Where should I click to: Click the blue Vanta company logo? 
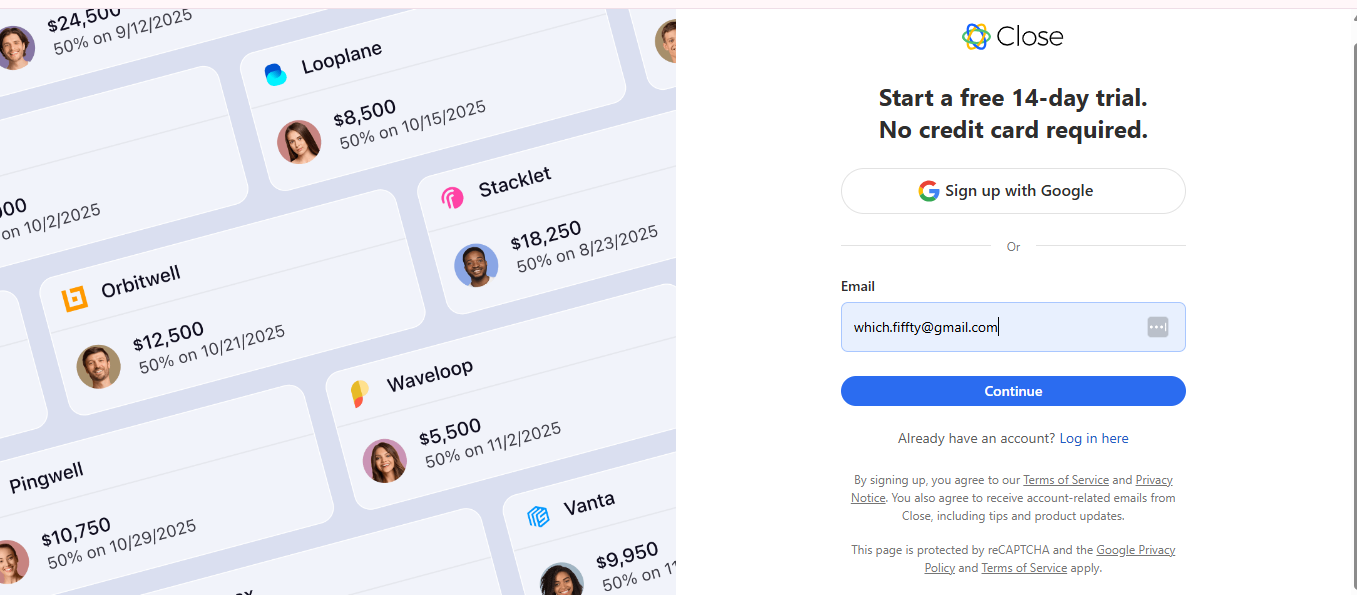coord(538,516)
